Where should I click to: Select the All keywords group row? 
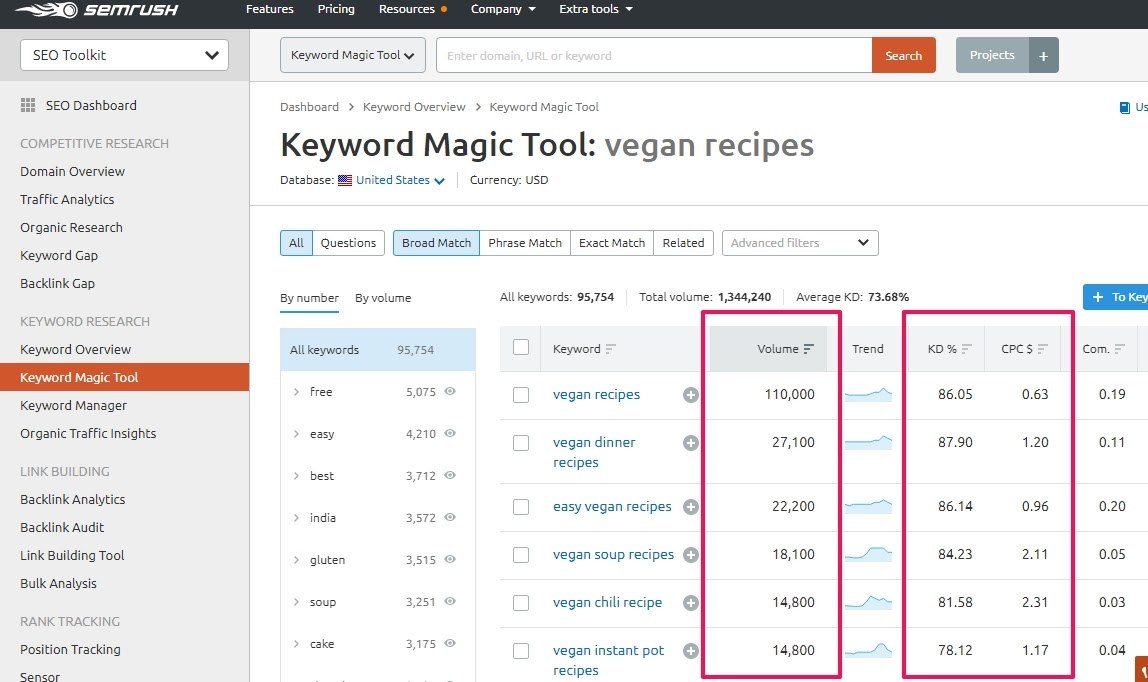[378, 350]
